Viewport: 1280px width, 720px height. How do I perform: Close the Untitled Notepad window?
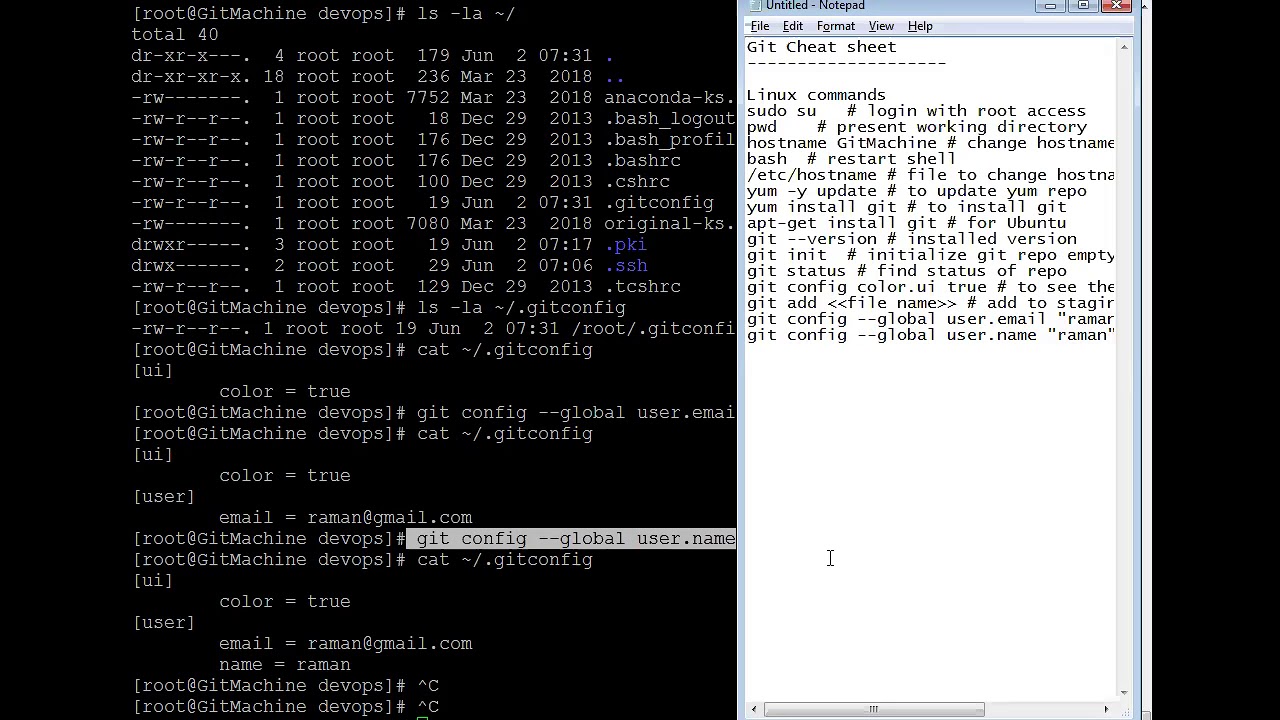pyautogui.click(x=1116, y=6)
